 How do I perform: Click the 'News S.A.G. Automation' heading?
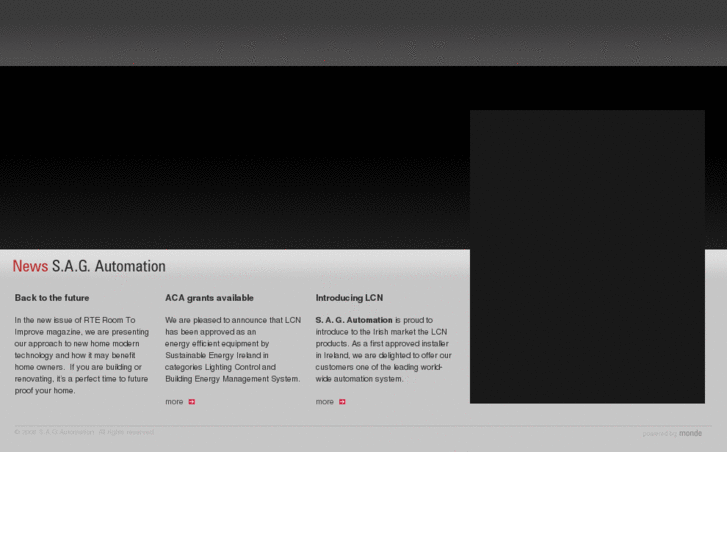(89, 266)
